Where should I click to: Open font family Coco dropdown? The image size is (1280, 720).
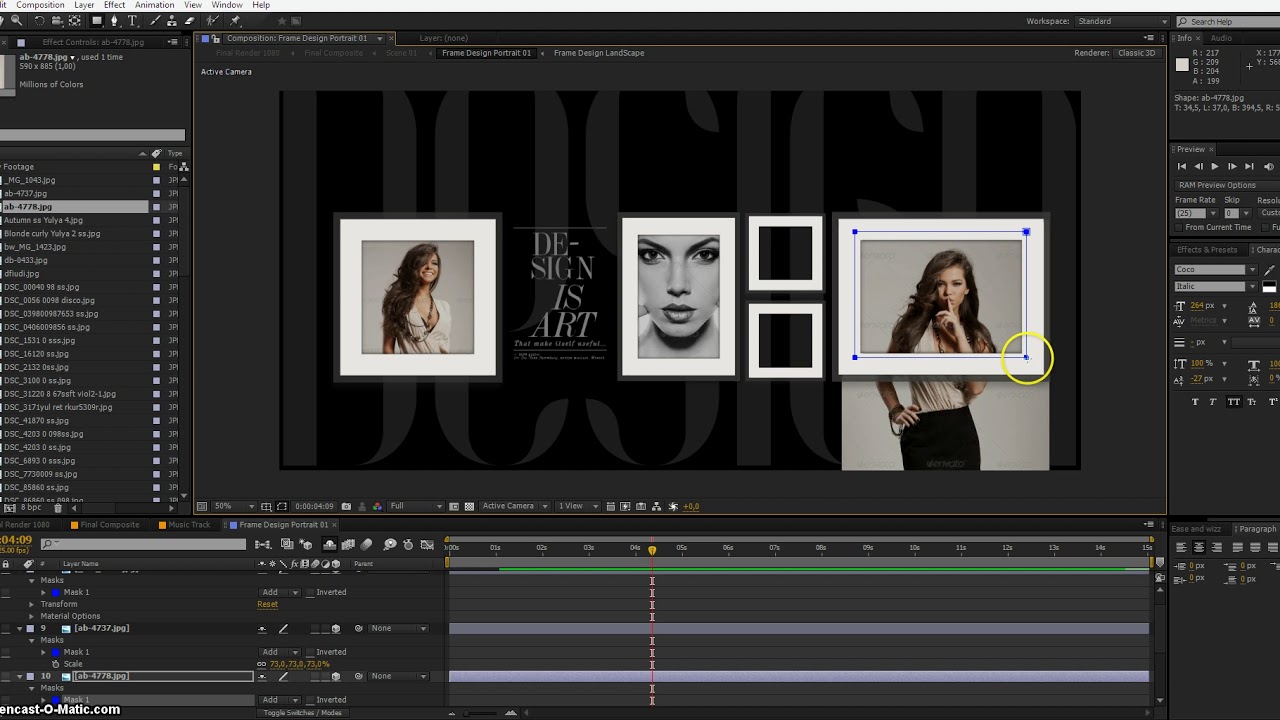tap(1216, 270)
